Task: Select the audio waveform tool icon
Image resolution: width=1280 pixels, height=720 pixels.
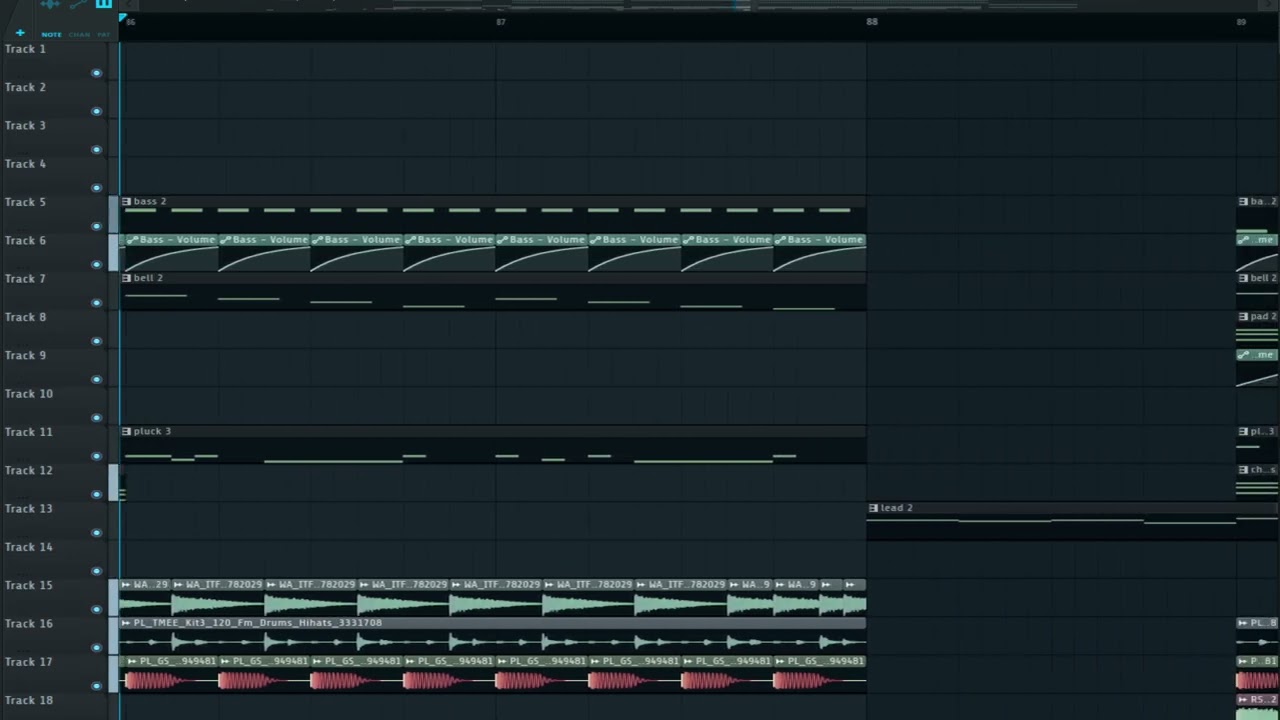Action: [x=50, y=4]
